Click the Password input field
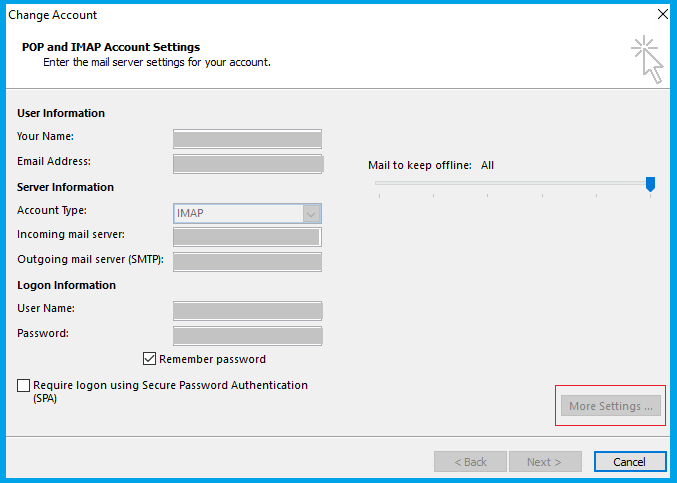Image resolution: width=677 pixels, height=483 pixels. 248,336
